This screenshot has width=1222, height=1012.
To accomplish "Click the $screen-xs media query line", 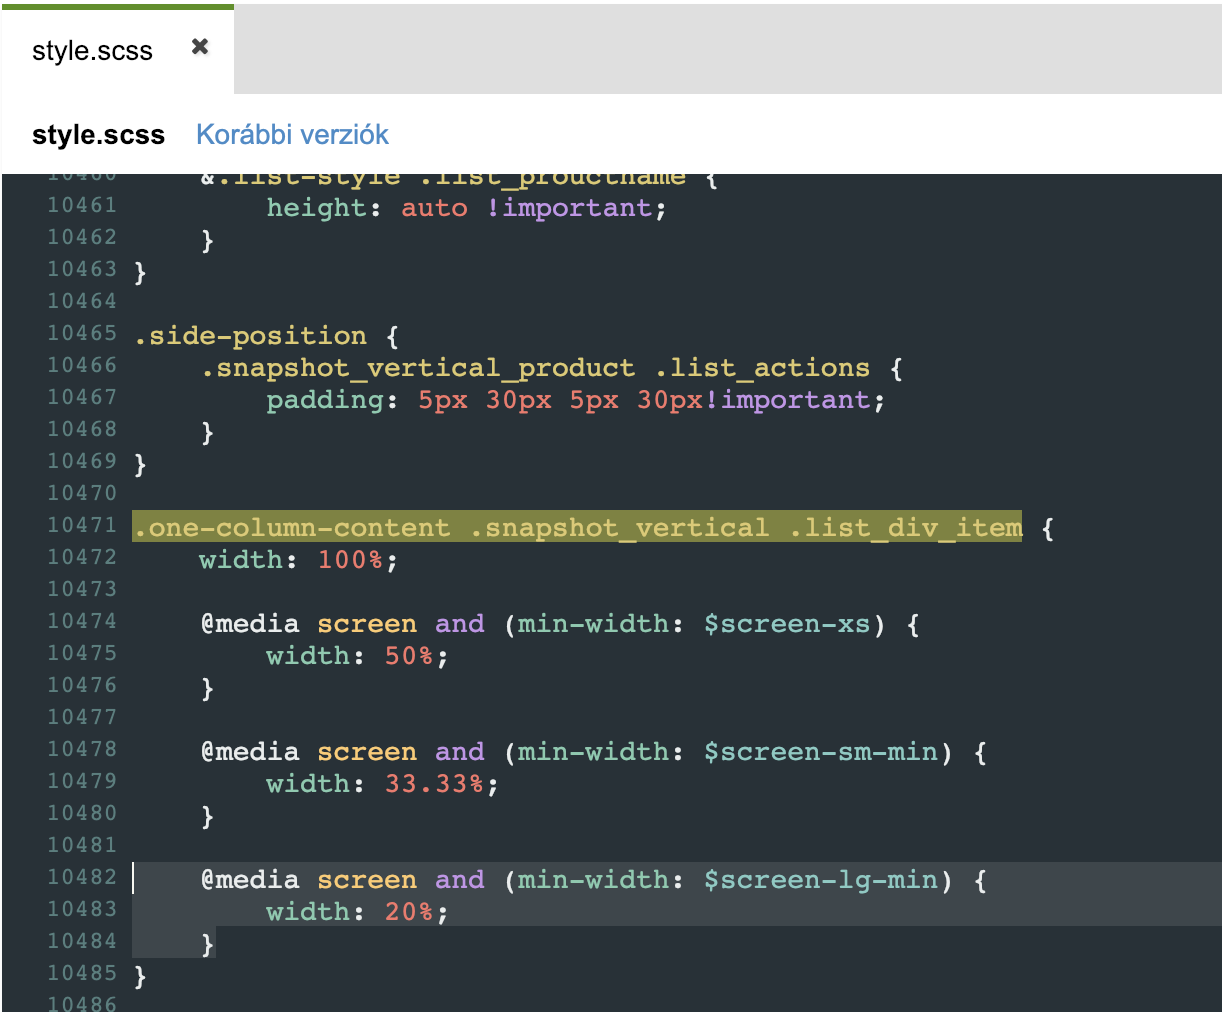I will (560, 624).
